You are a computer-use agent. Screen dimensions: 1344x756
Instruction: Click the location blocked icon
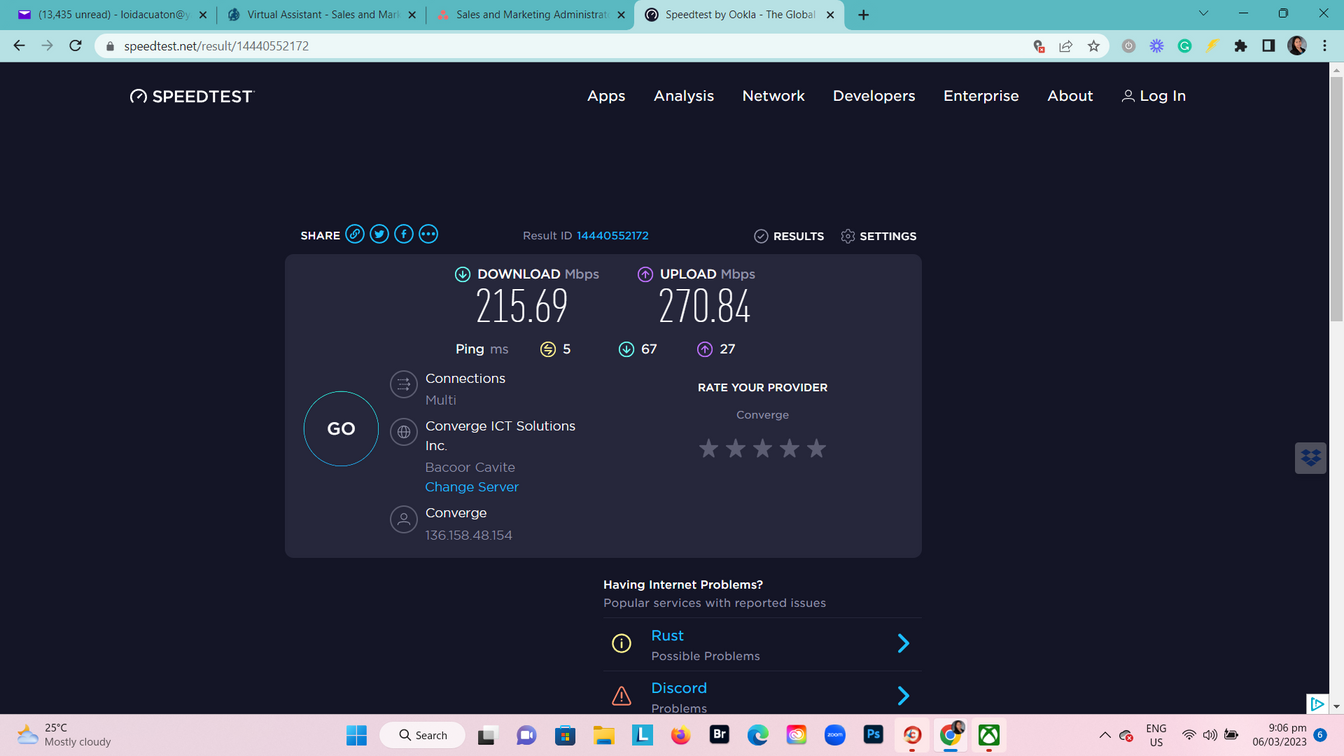[x=1039, y=46]
